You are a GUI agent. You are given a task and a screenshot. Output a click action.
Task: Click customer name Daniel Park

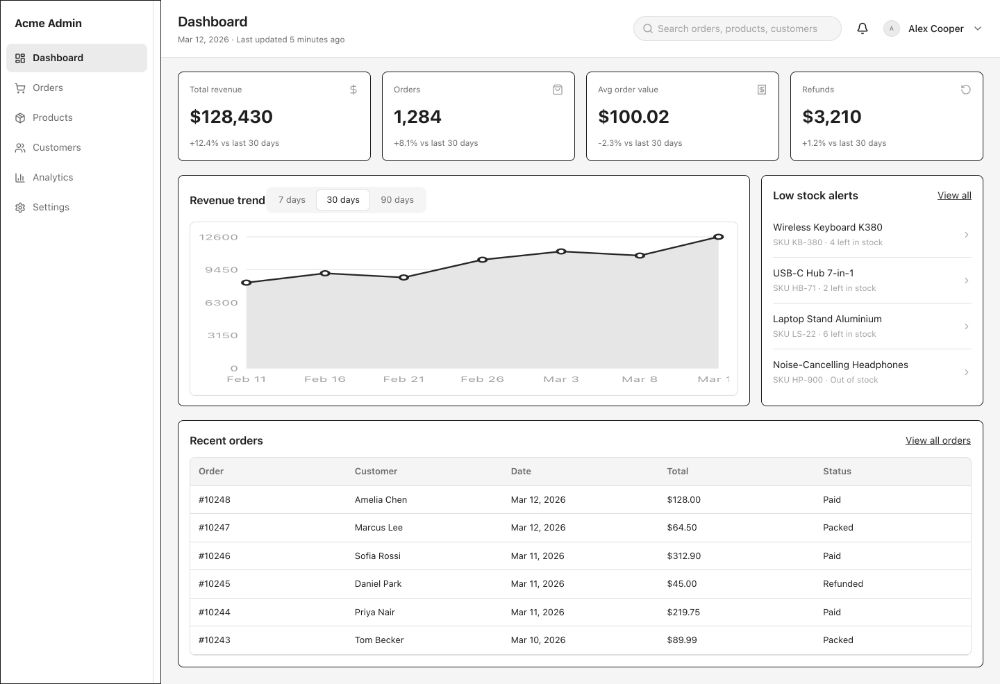coord(378,584)
